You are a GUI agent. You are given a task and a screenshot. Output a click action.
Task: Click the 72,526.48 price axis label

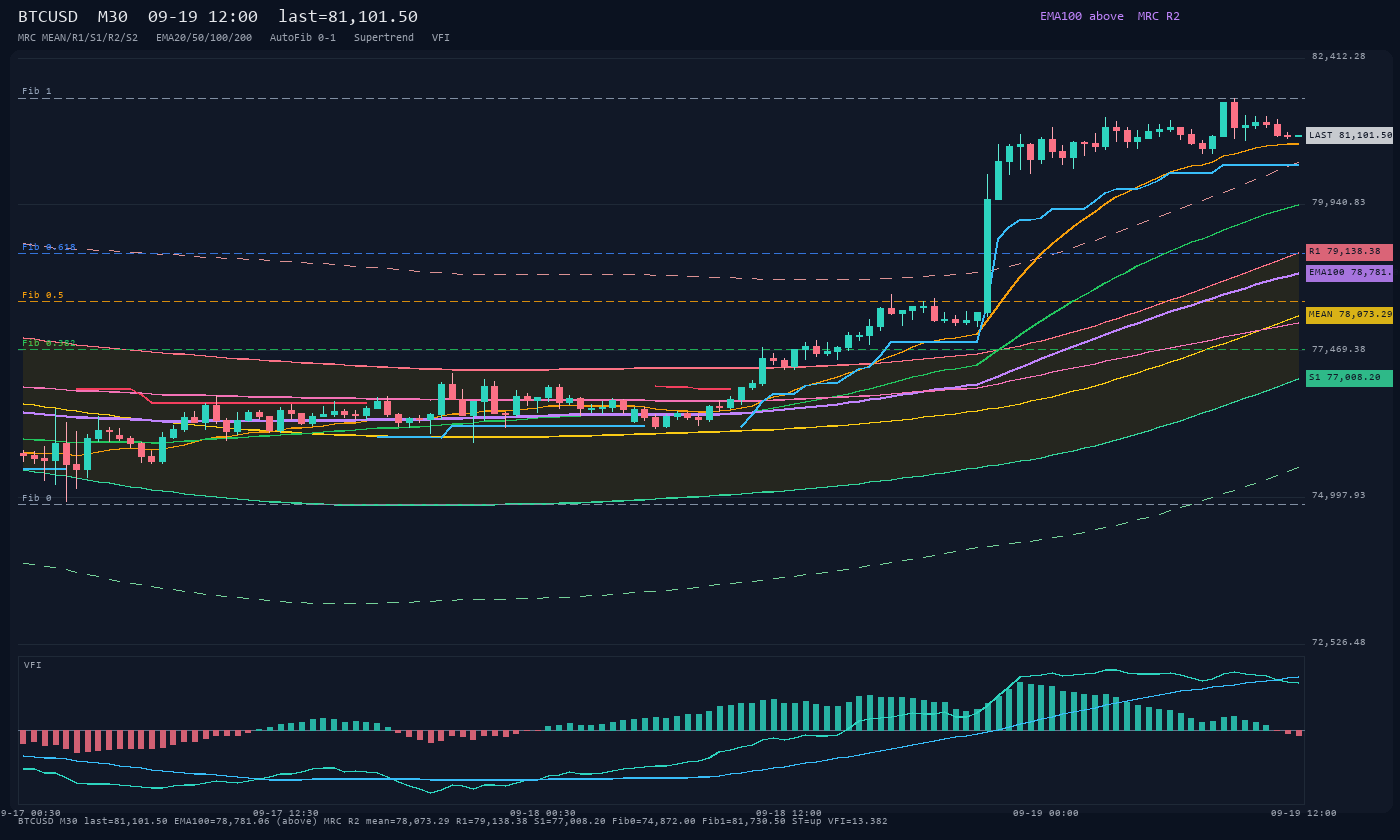(x=1338, y=642)
